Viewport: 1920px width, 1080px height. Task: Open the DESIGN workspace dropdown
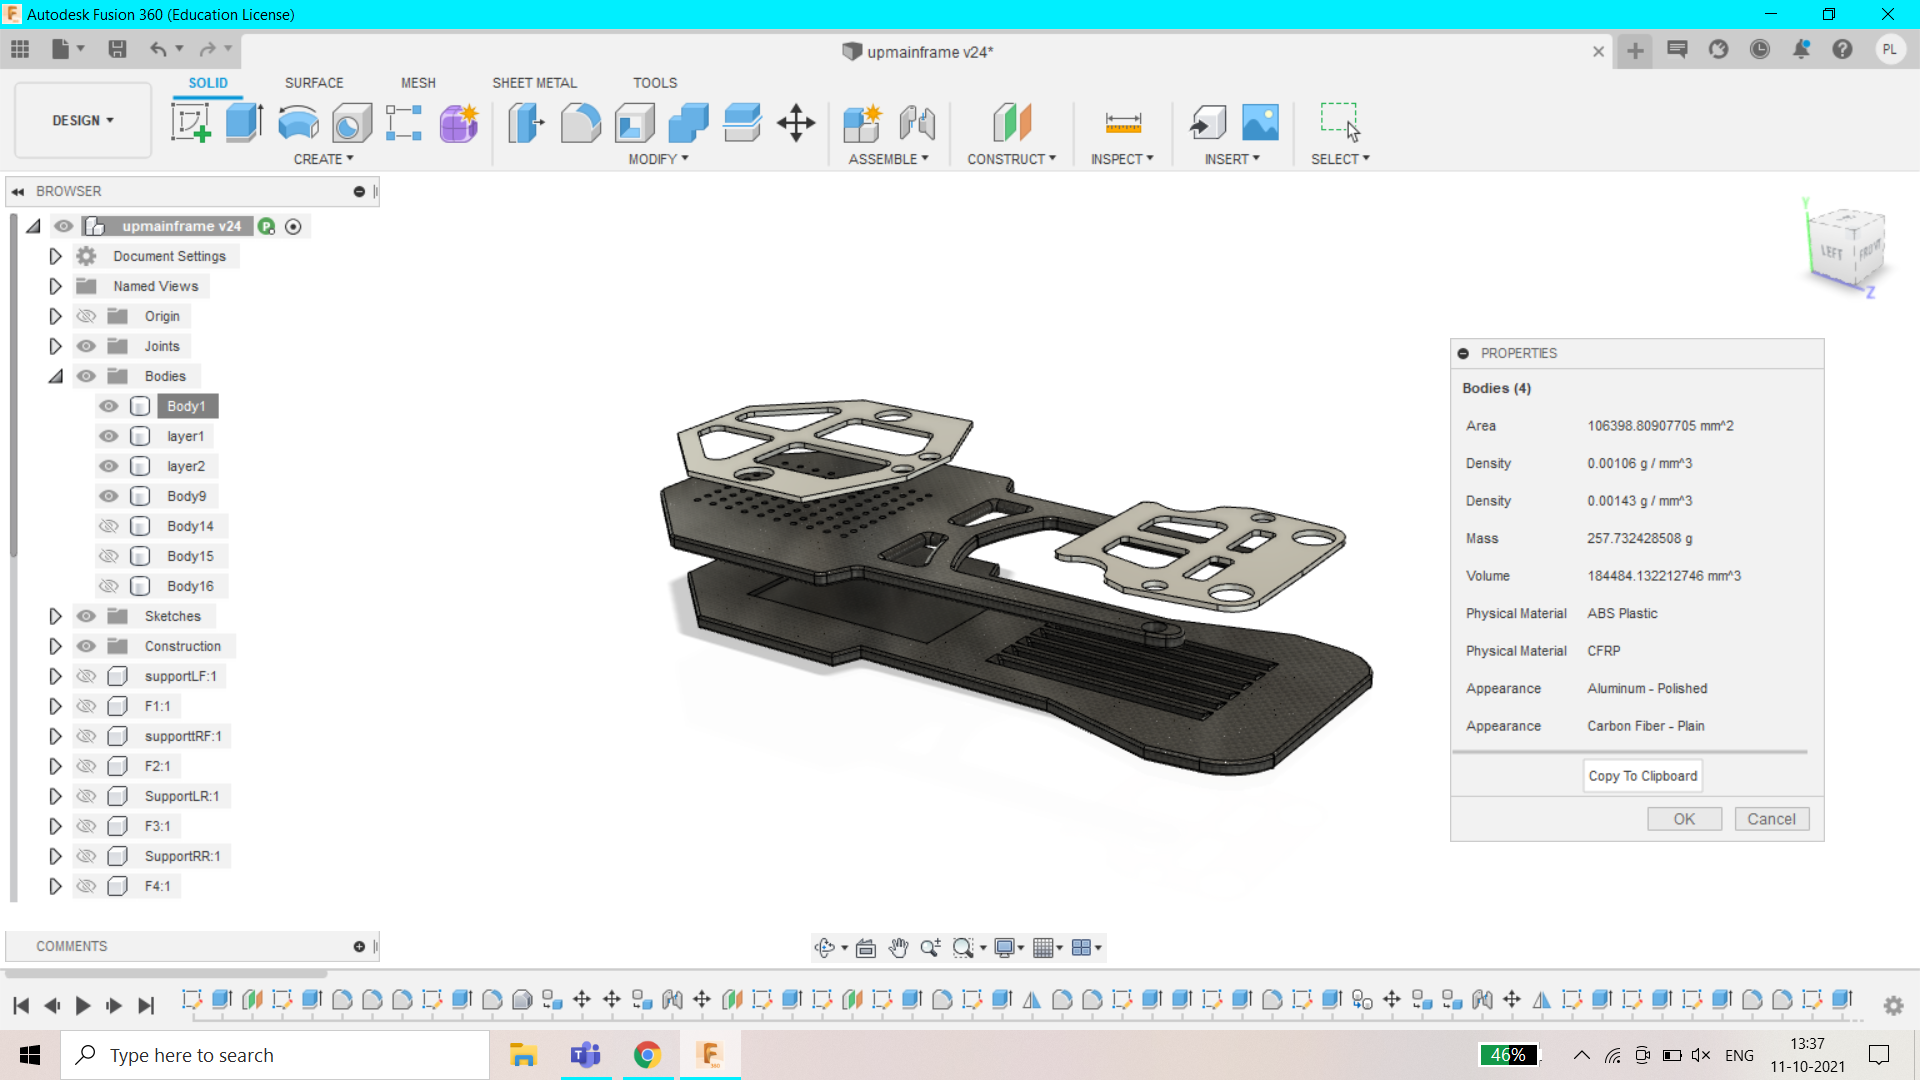[x=82, y=120]
